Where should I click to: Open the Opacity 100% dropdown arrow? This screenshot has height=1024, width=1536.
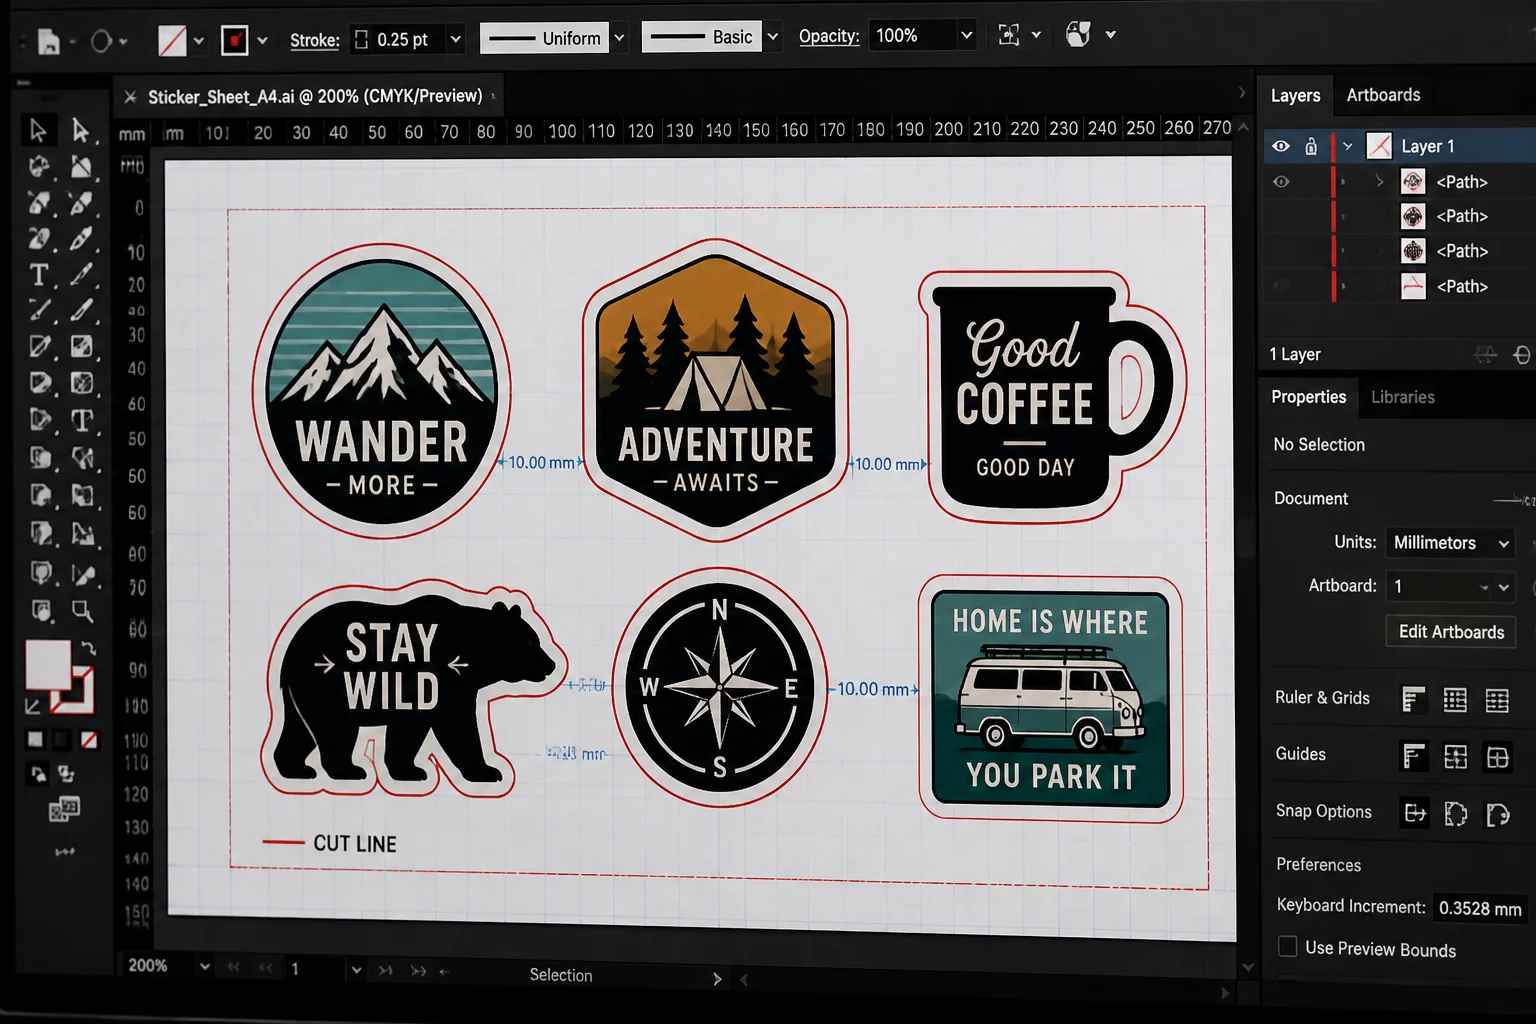click(966, 35)
